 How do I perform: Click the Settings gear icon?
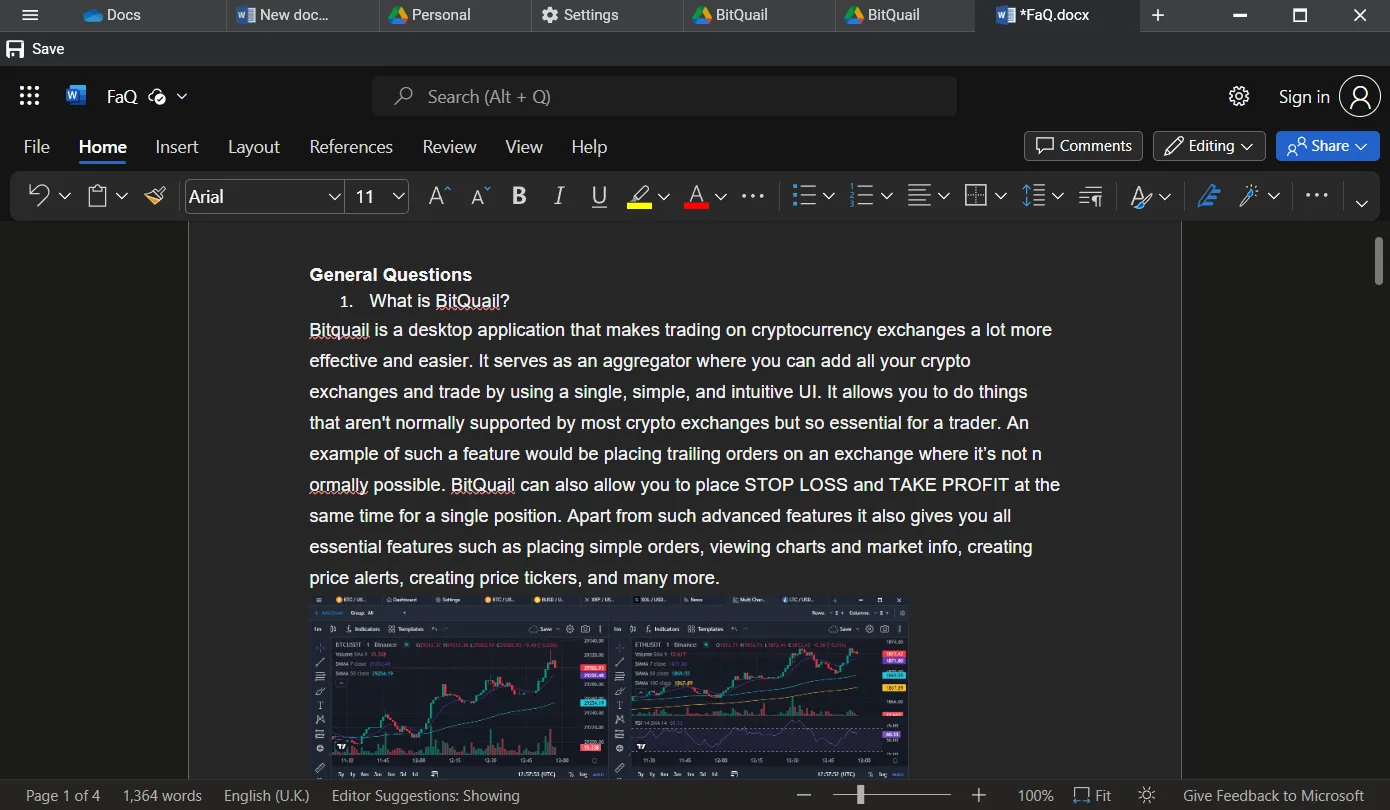pos(1239,96)
